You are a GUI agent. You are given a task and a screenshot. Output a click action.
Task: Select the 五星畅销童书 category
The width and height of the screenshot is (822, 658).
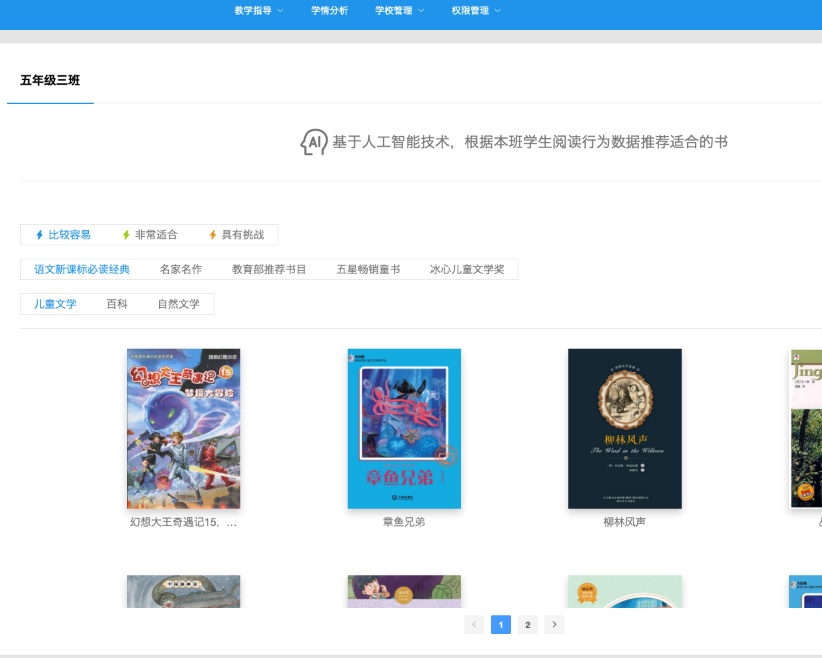pyautogui.click(x=368, y=269)
